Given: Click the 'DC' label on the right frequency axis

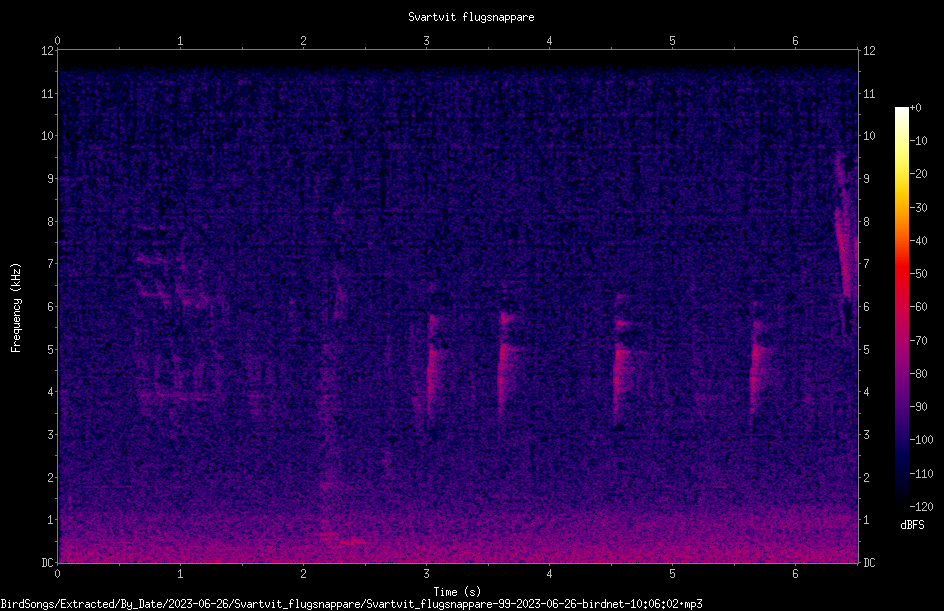Looking at the screenshot, I should (x=869, y=563).
